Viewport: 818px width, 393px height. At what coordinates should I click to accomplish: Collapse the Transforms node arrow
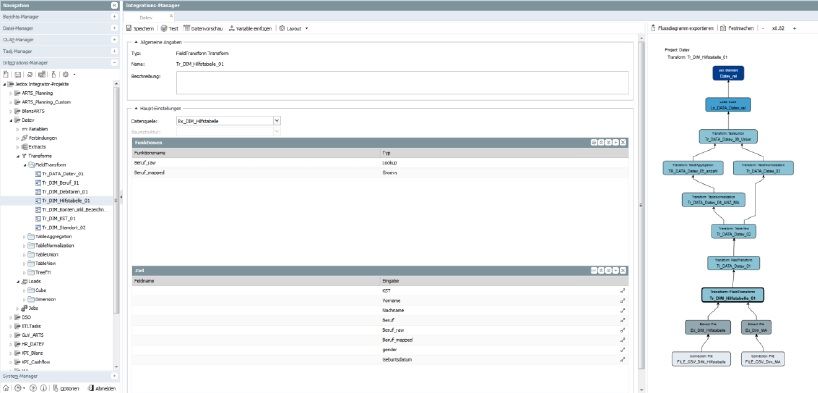point(18,156)
